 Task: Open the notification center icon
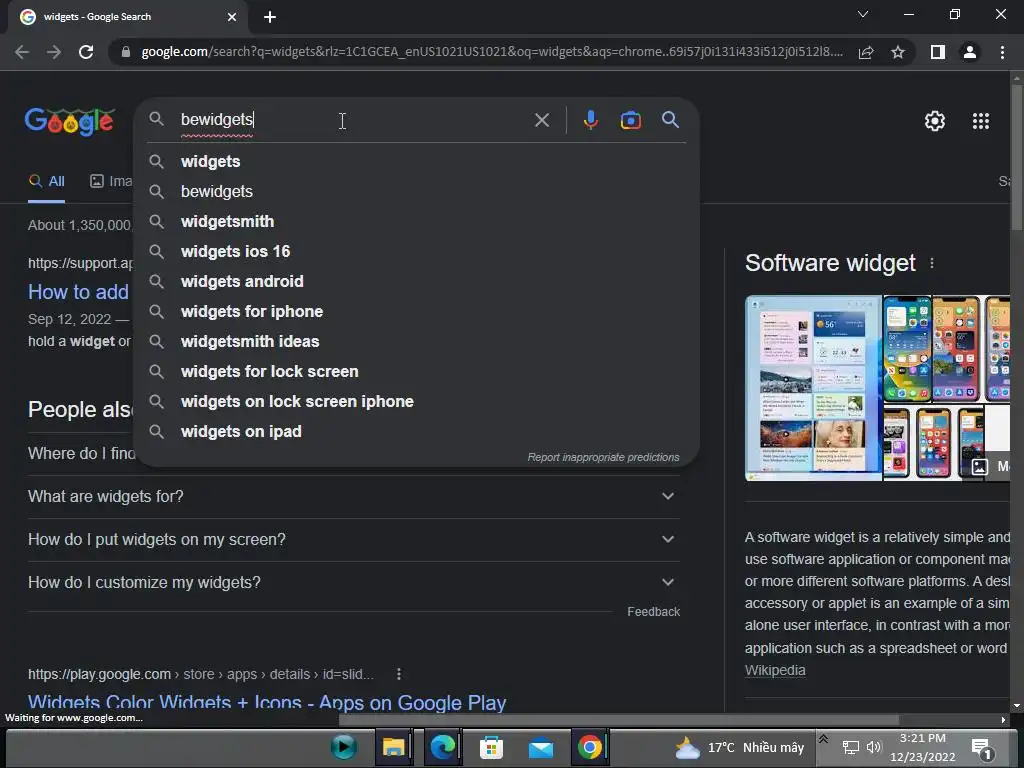pyautogui.click(x=982, y=748)
